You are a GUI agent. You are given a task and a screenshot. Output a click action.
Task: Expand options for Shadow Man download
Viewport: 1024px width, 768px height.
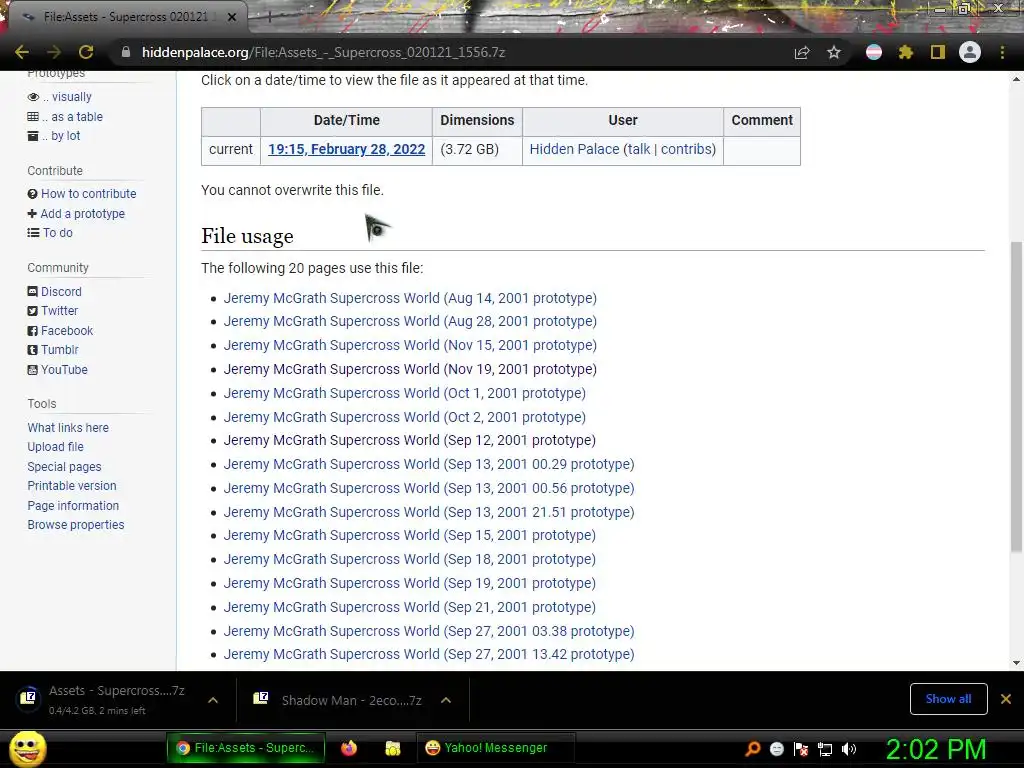point(446,700)
